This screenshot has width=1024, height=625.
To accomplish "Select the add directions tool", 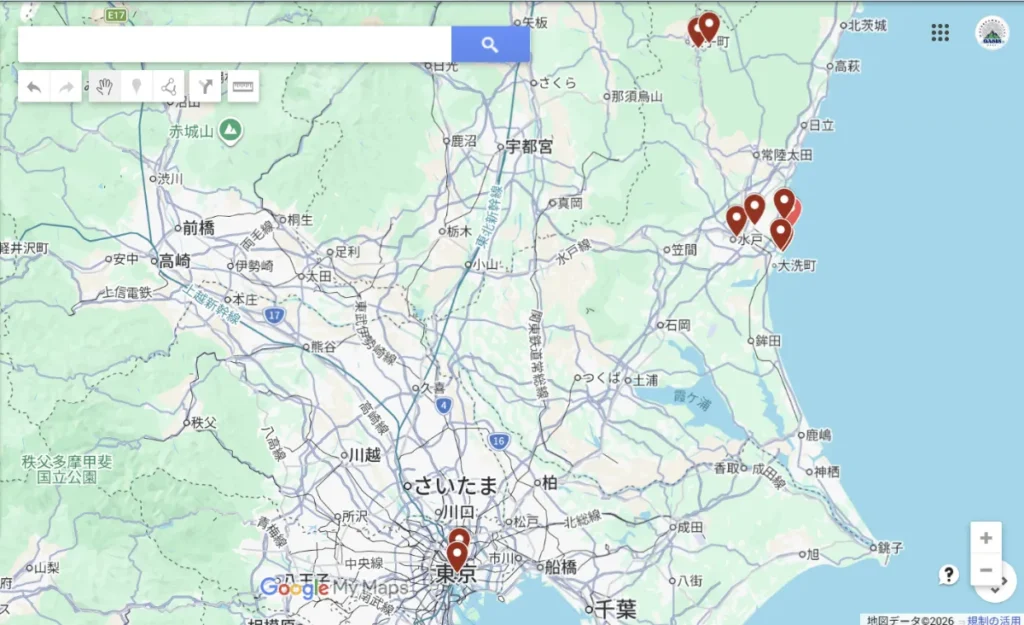I will [204, 86].
